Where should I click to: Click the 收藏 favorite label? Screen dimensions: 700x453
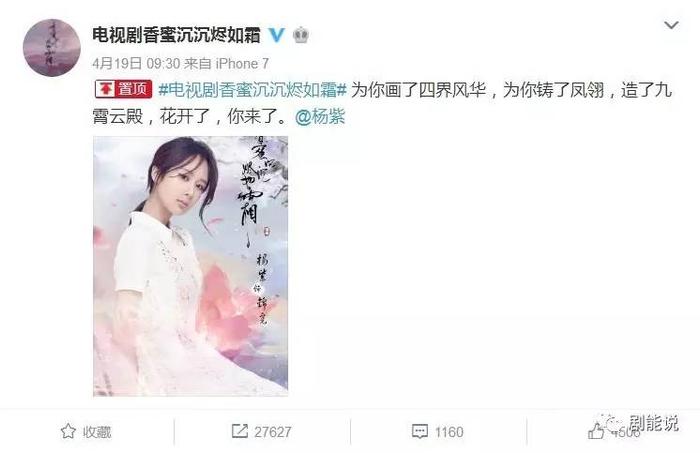tap(96, 432)
